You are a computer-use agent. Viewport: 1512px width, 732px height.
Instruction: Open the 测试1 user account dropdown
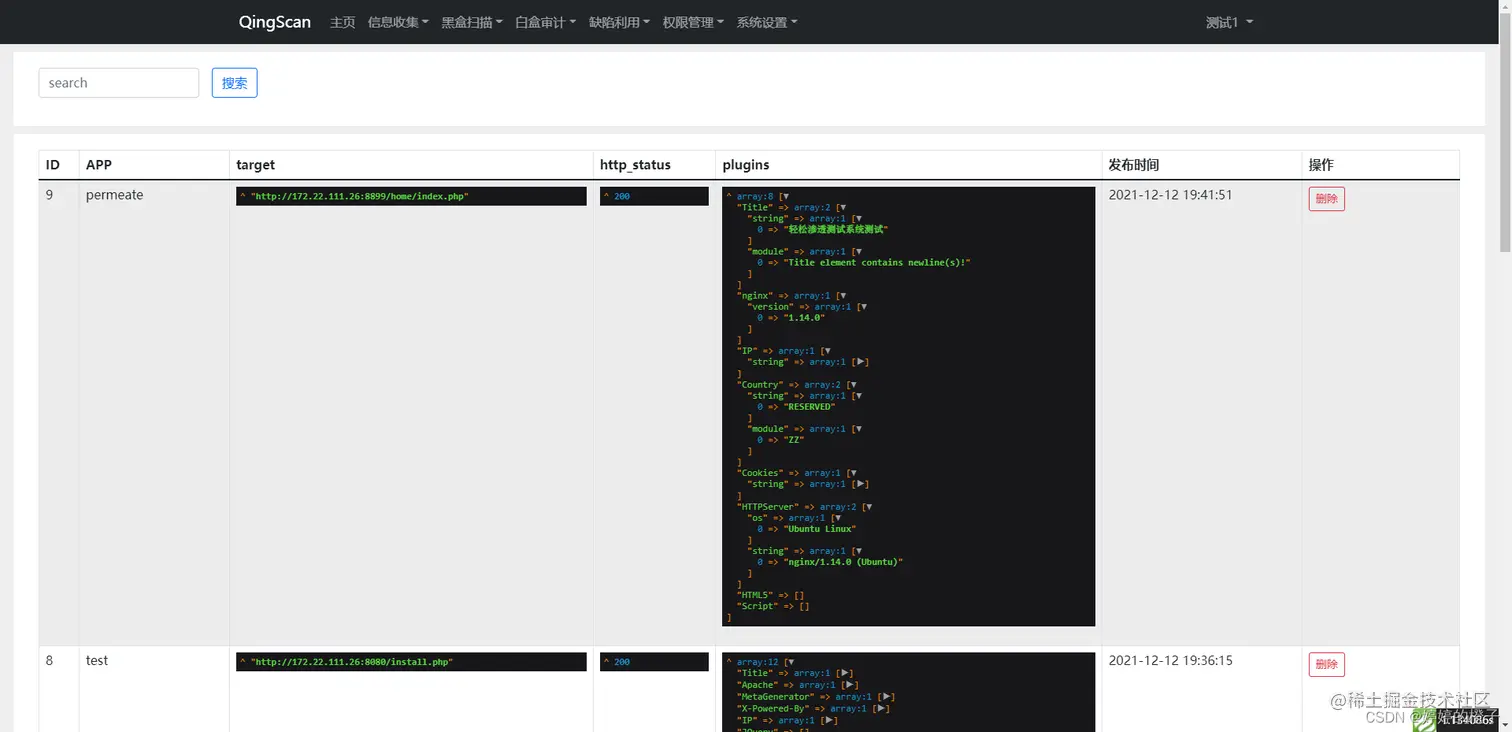pos(1229,22)
